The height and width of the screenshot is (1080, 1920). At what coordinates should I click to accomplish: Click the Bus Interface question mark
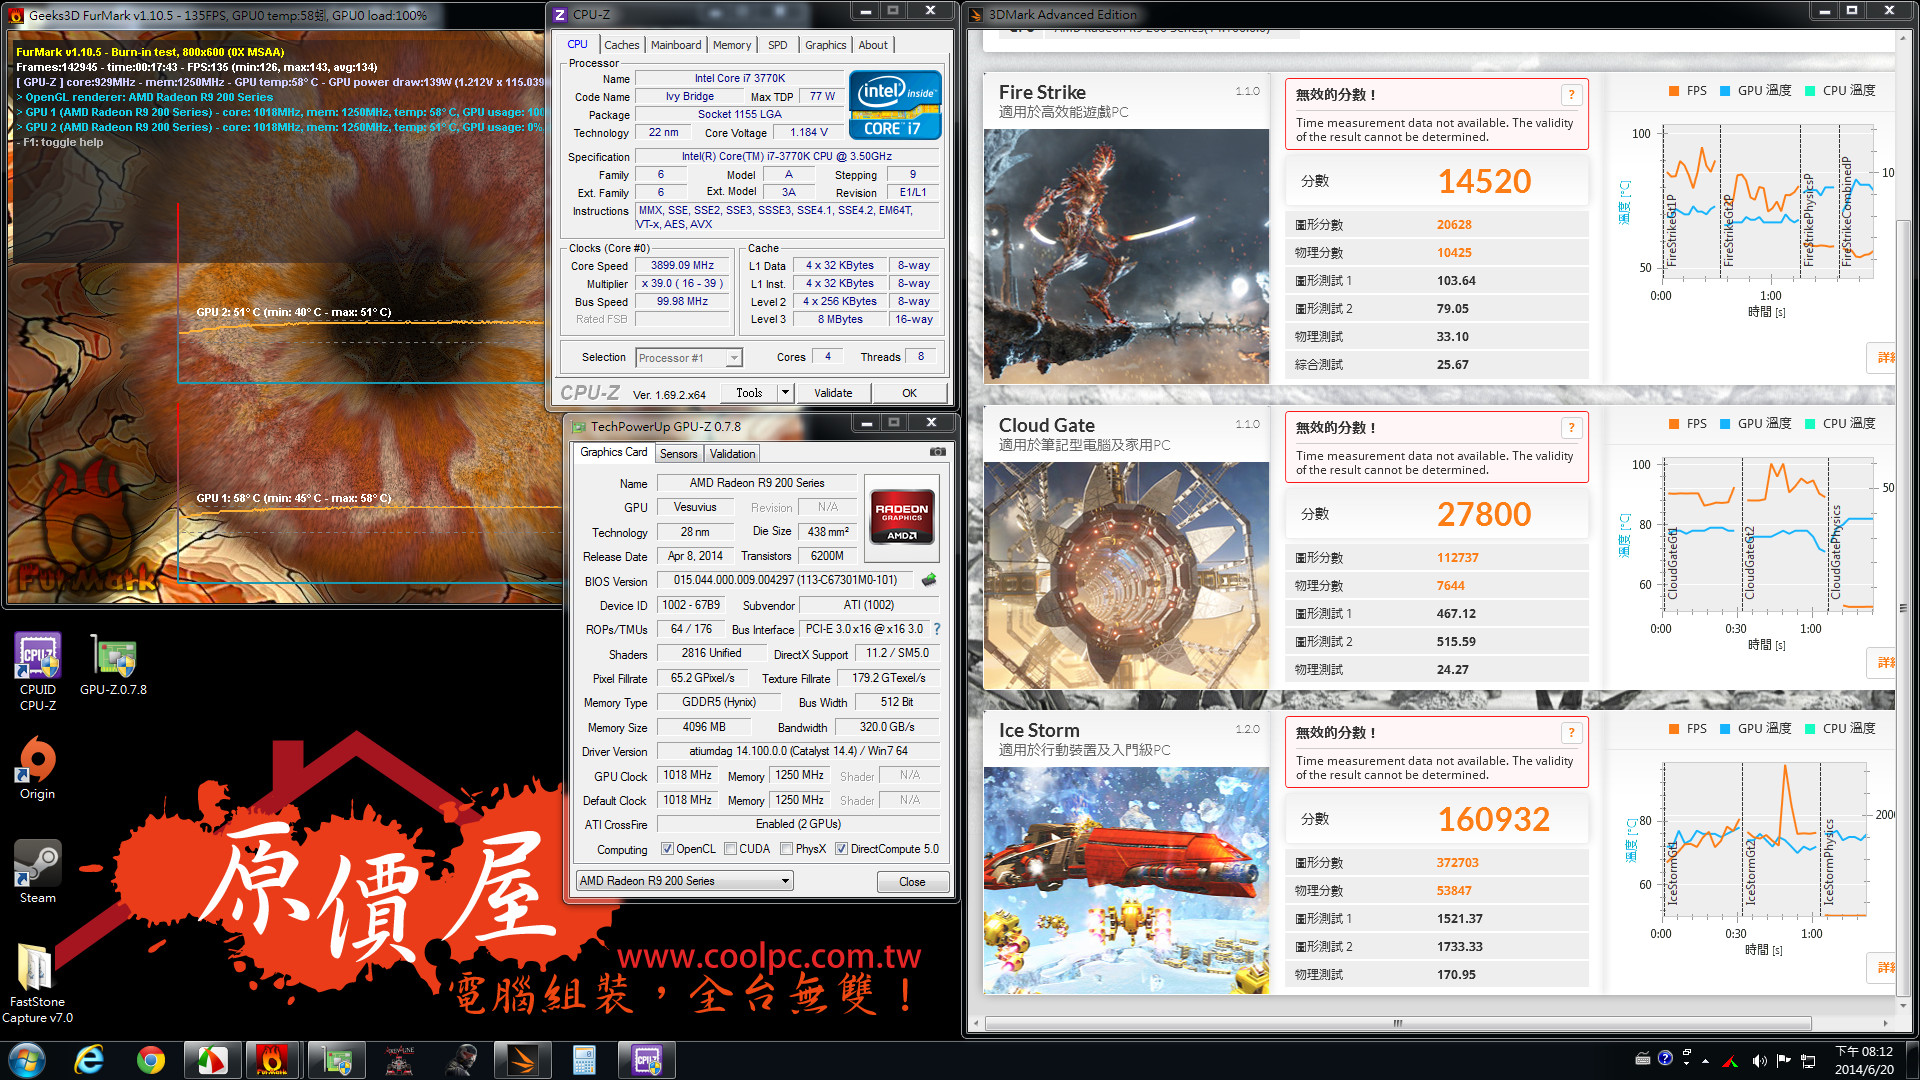[x=937, y=629]
